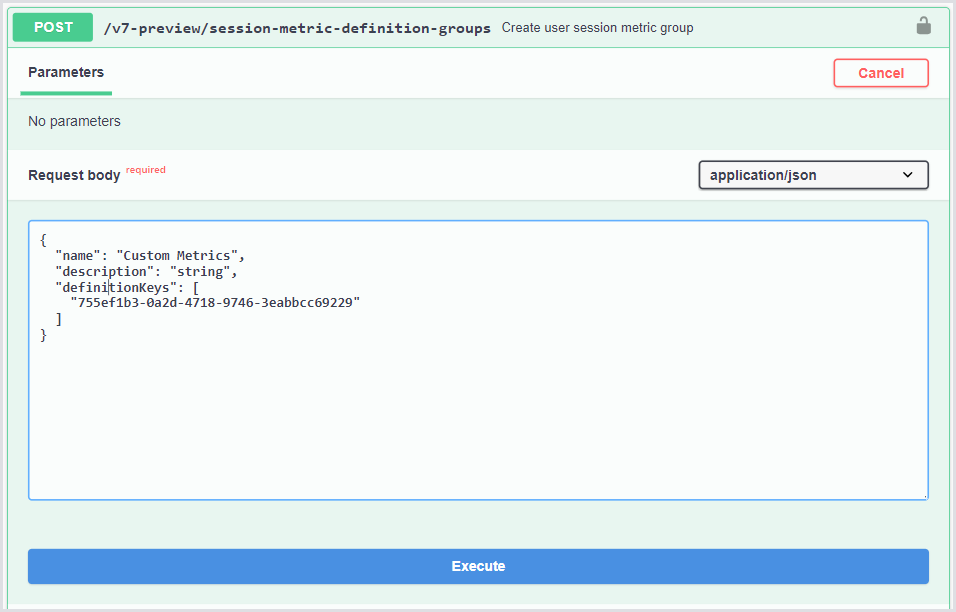
Task: Click empty area of request body editor
Action: point(478,420)
